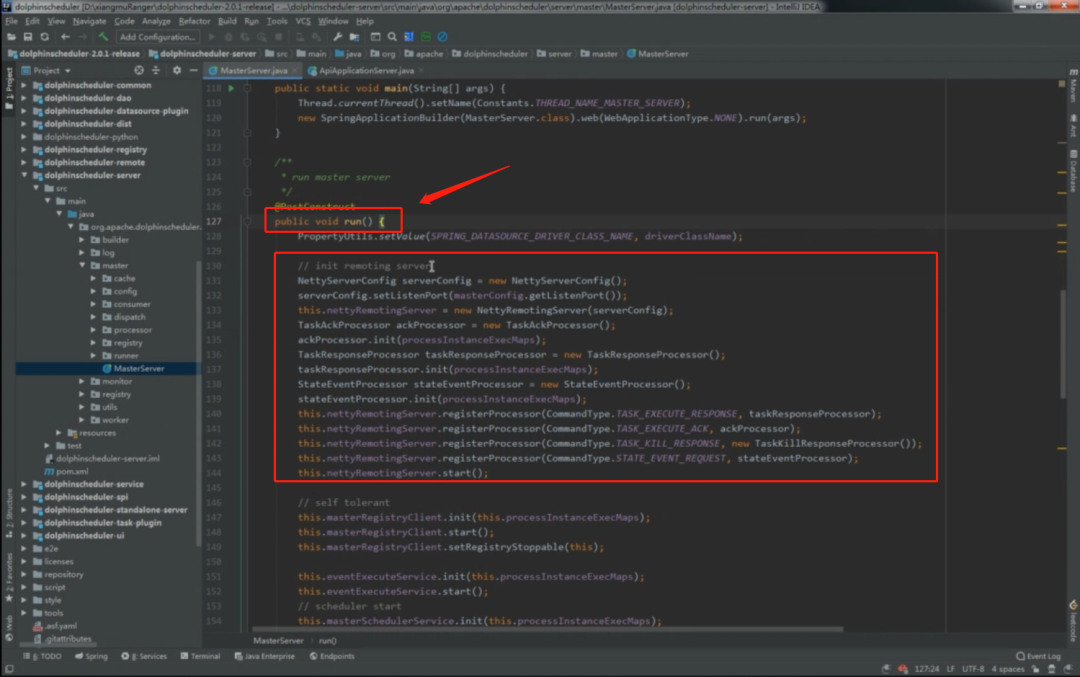Click the 127:24 line position status
The width and height of the screenshot is (1080, 677).
[926, 669]
